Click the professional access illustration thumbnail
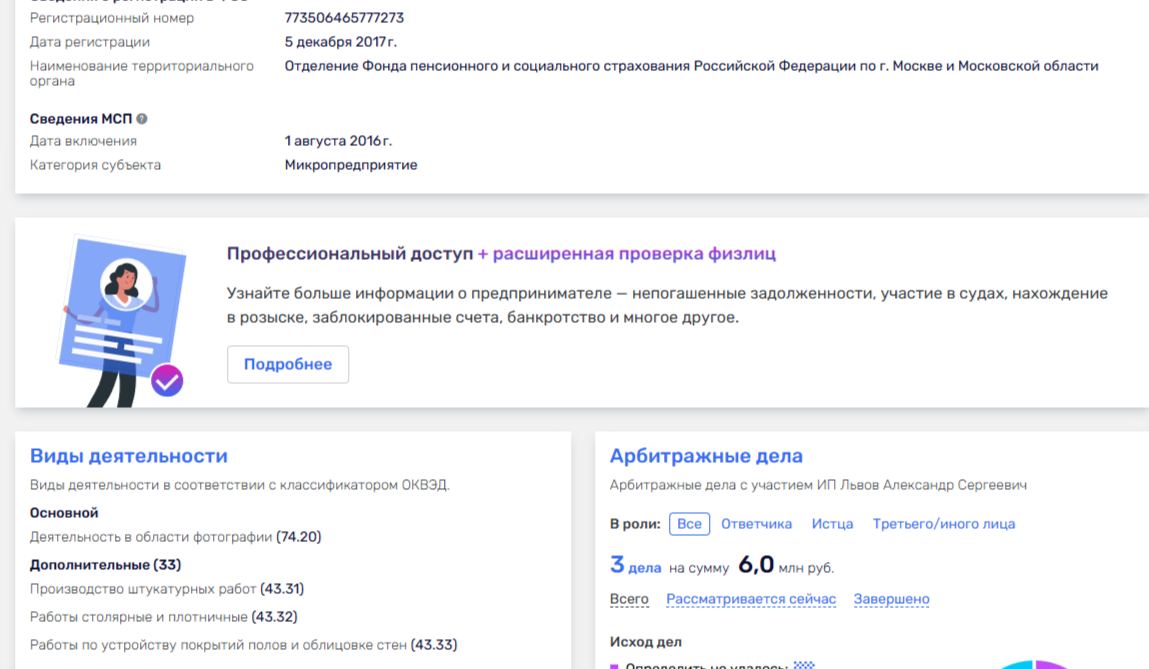The image size is (1149, 669). 122,322
